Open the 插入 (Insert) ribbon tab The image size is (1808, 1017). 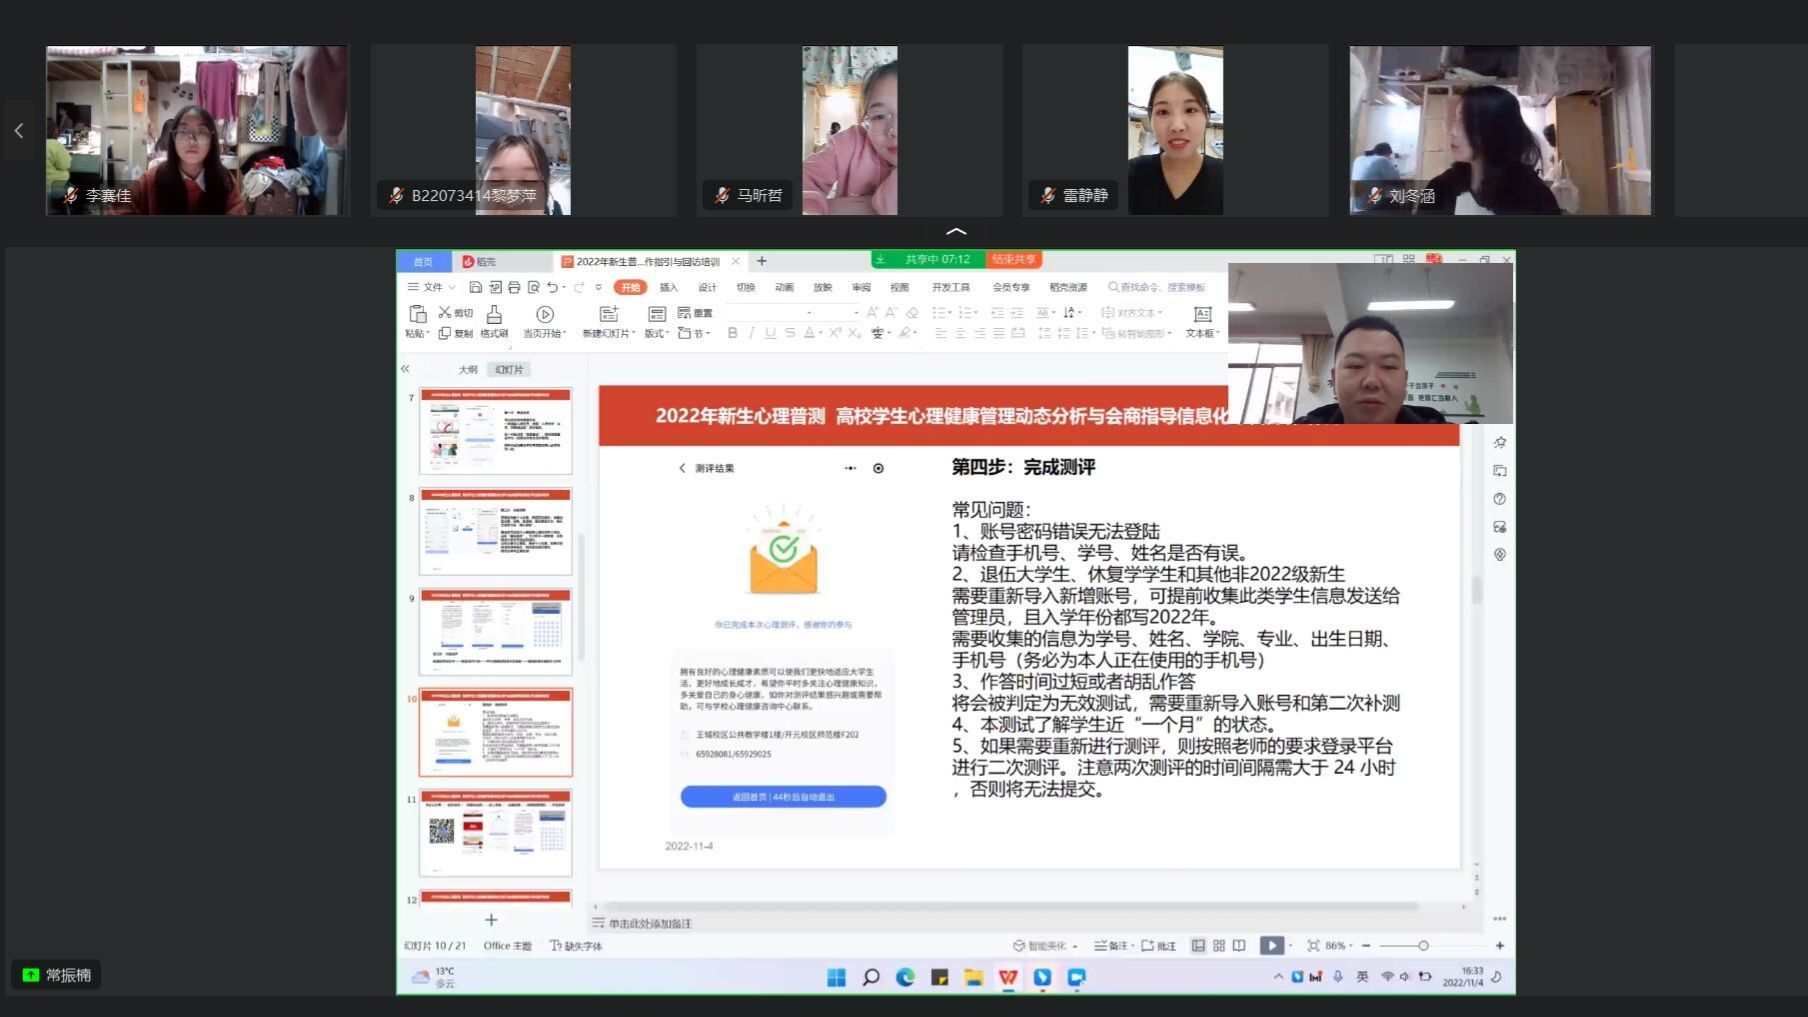coord(669,288)
